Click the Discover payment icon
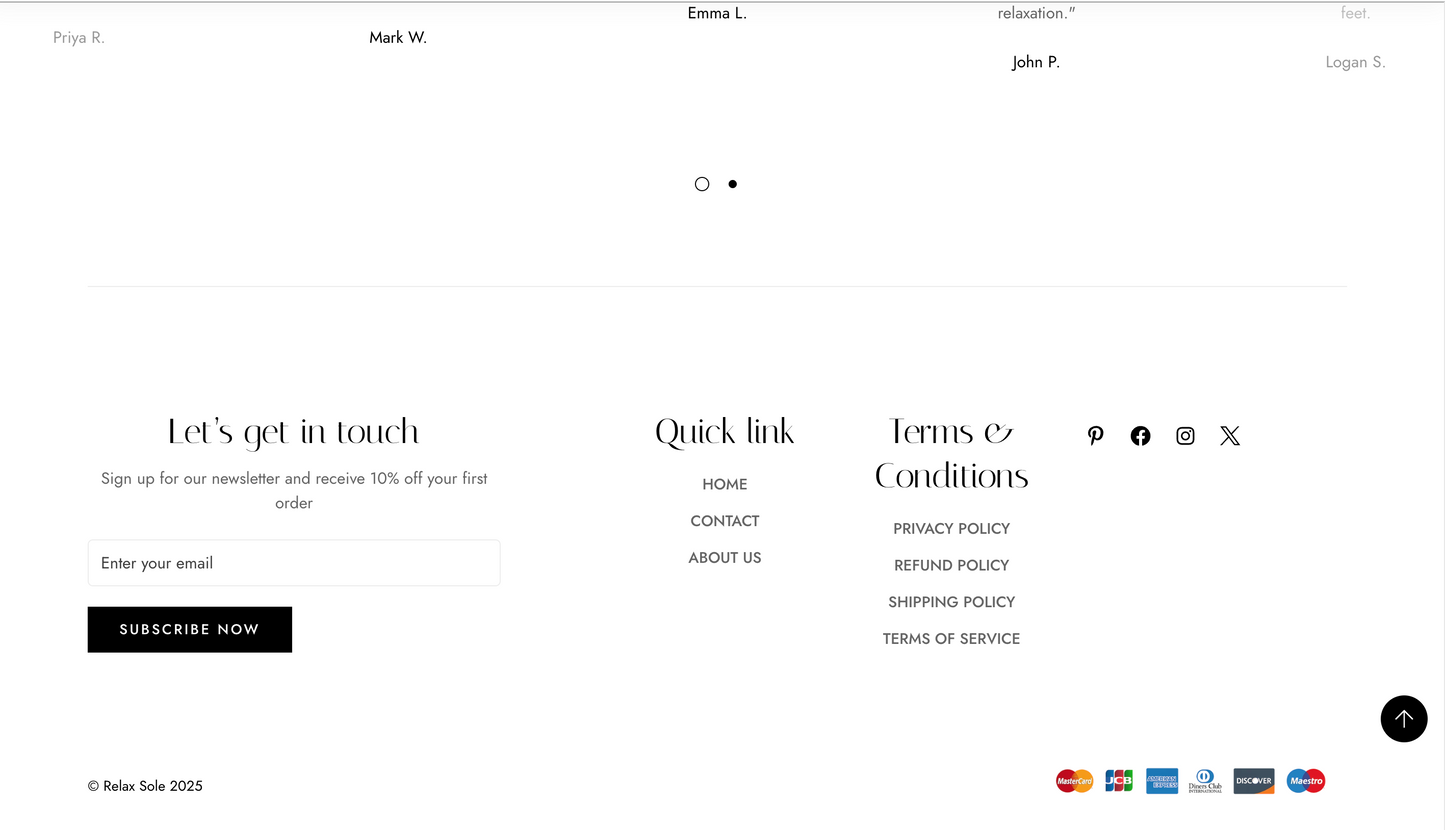 click(x=1254, y=781)
